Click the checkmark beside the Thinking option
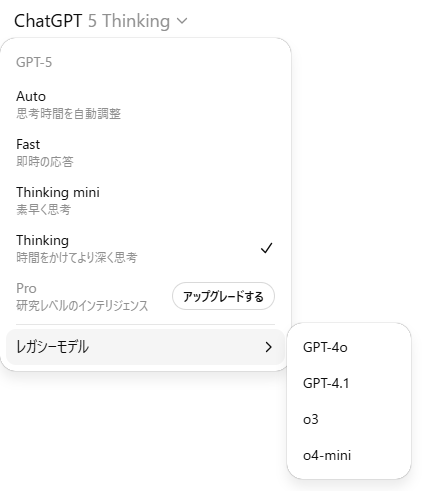The width and height of the screenshot is (430, 491). pyautogui.click(x=267, y=248)
